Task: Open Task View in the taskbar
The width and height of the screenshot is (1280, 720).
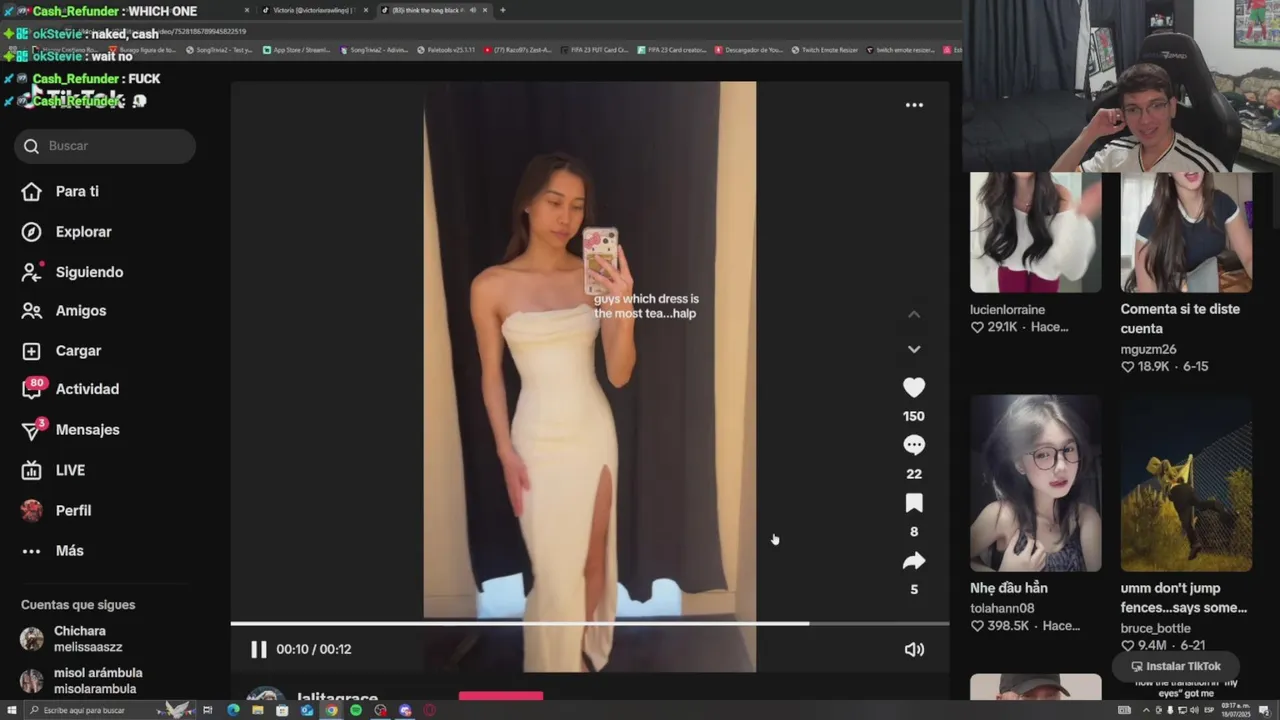Action: click(x=208, y=710)
